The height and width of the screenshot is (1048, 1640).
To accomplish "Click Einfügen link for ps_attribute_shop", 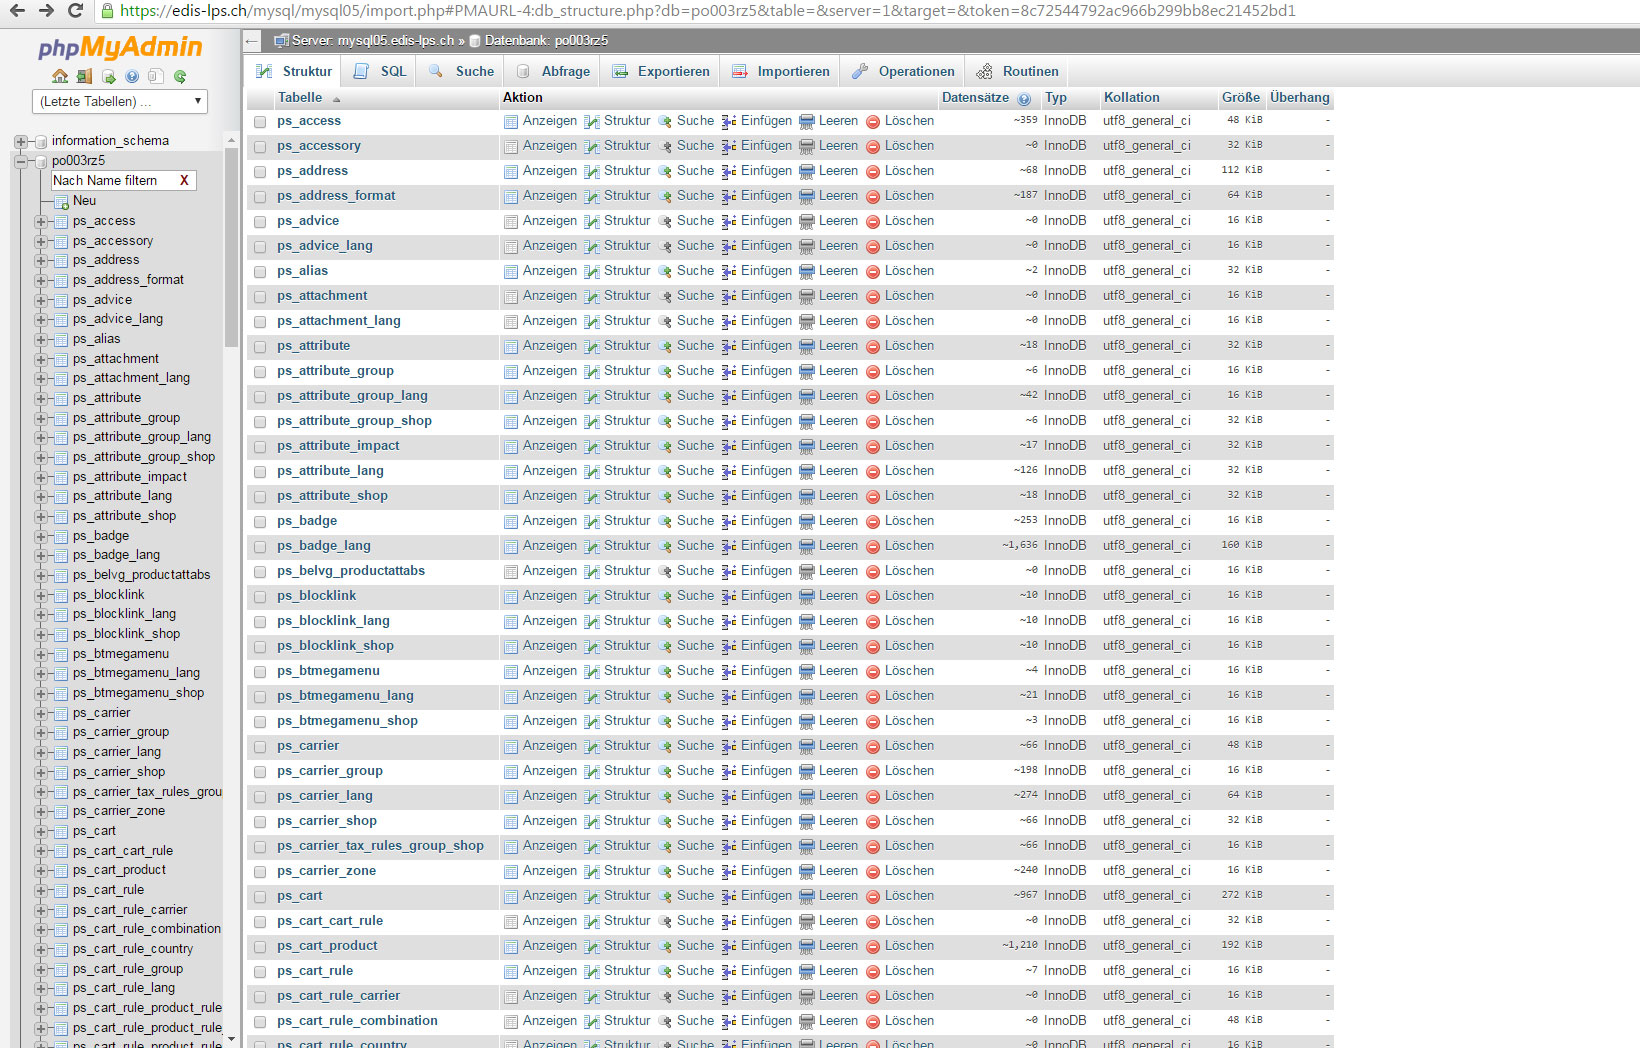I will tap(766, 496).
